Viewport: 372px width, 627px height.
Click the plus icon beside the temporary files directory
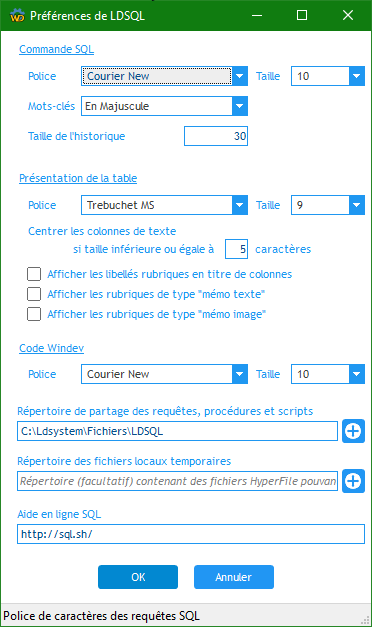[353, 481]
